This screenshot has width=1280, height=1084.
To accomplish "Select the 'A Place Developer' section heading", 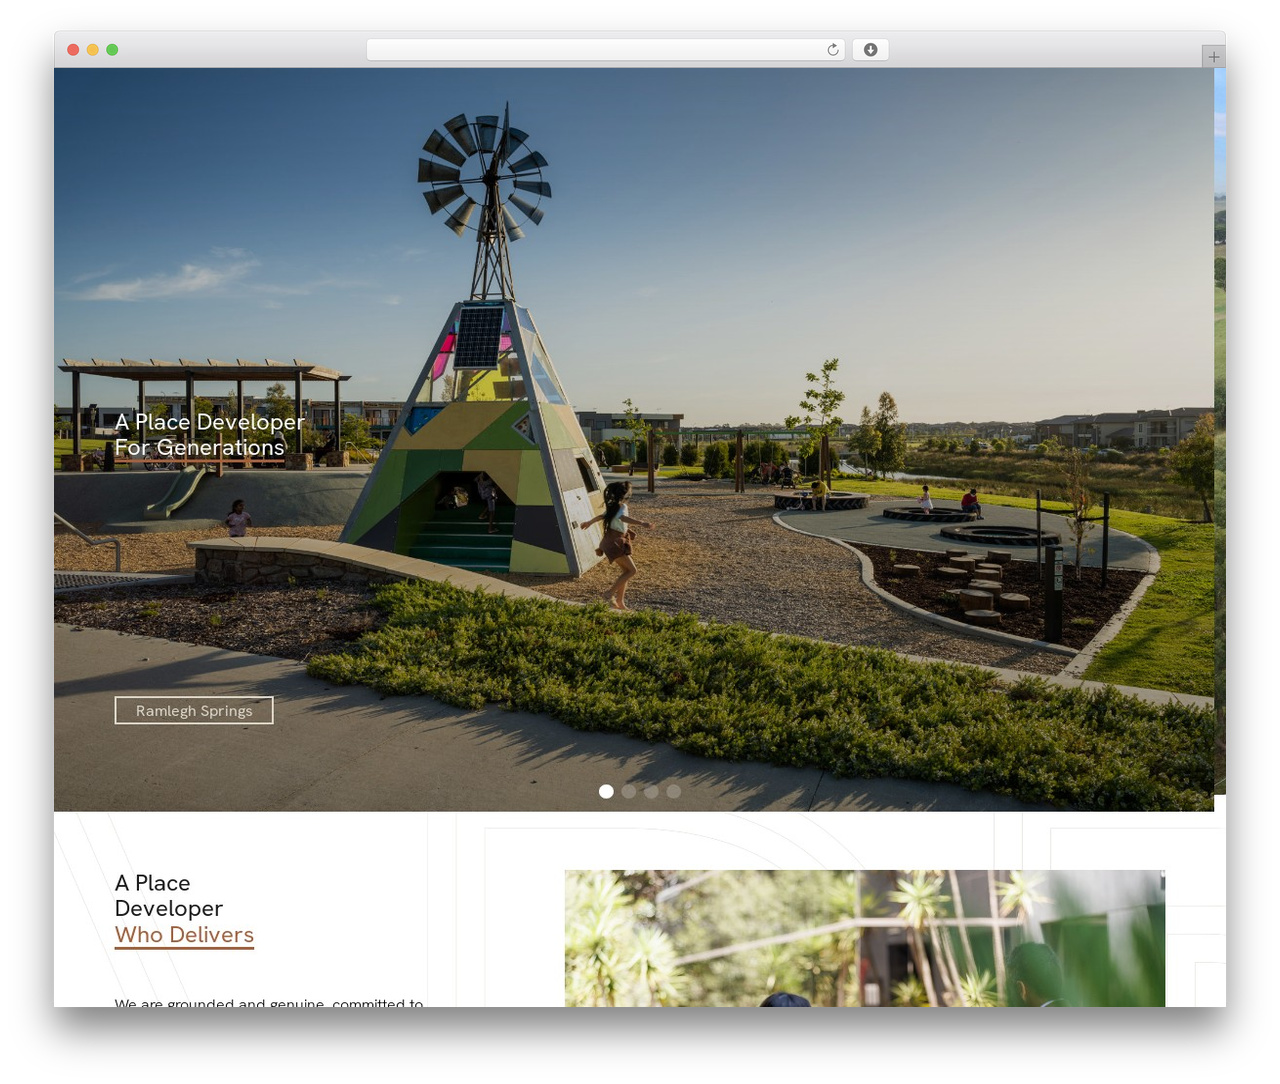I will click(169, 896).
